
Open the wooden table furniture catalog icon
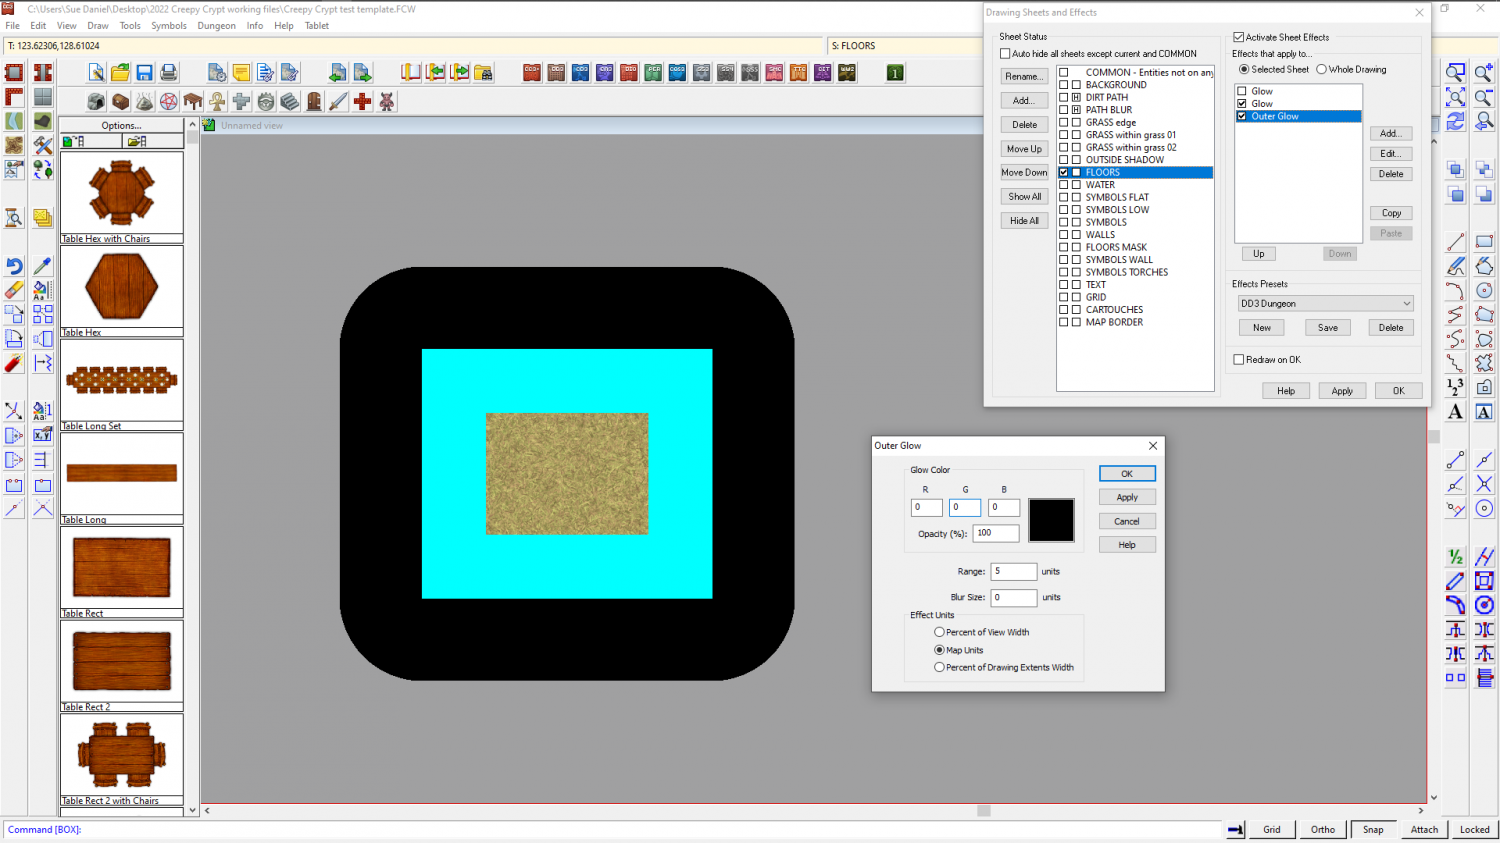point(193,102)
